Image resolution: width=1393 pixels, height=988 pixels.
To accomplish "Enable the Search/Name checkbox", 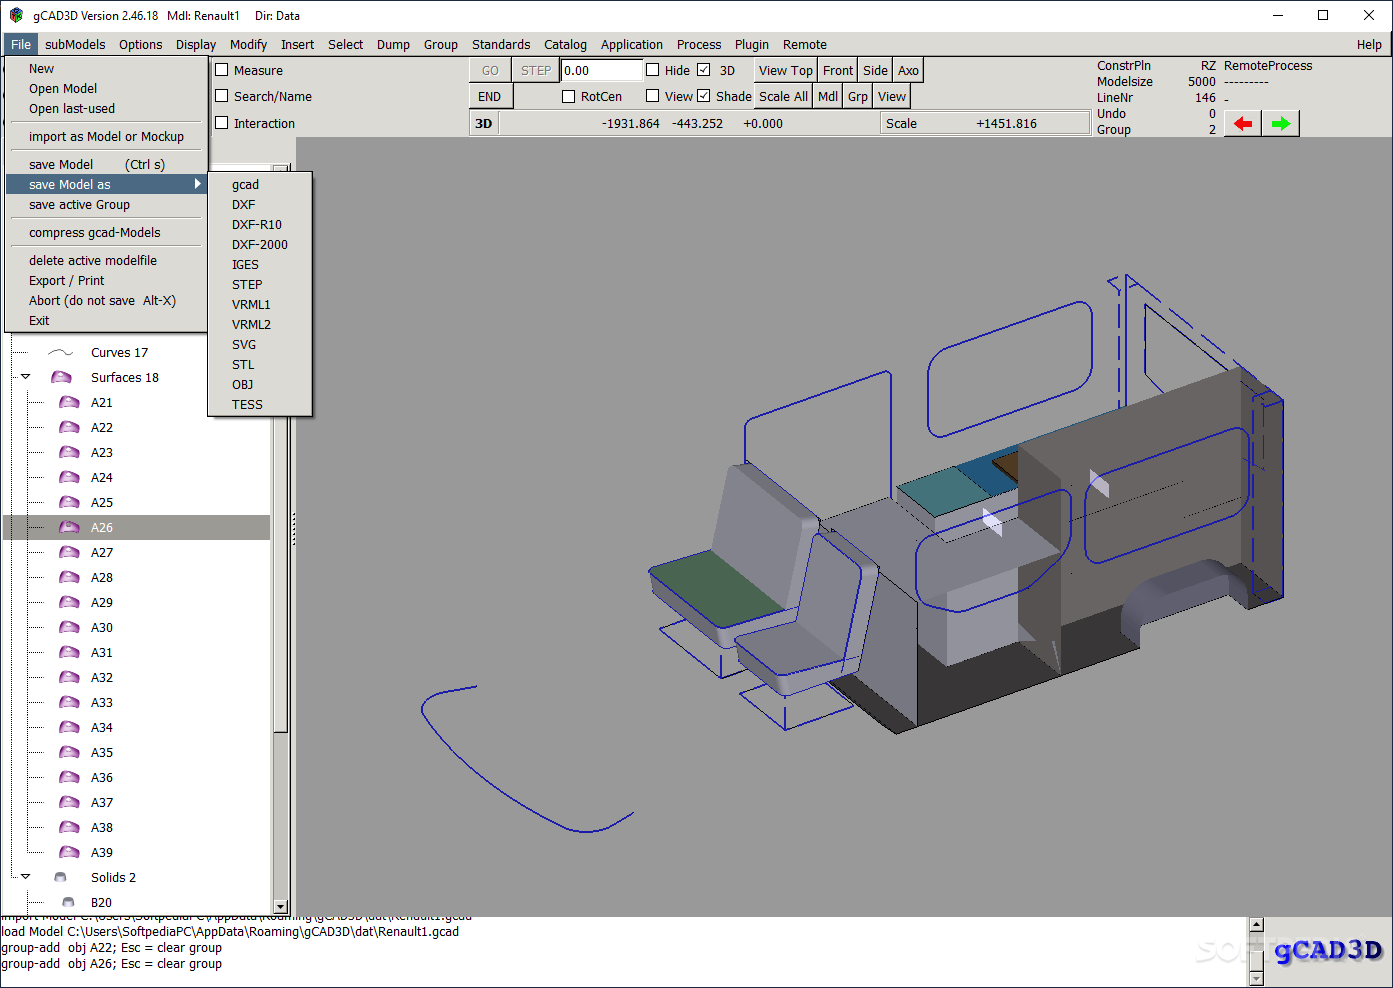I will tap(222, 96).
